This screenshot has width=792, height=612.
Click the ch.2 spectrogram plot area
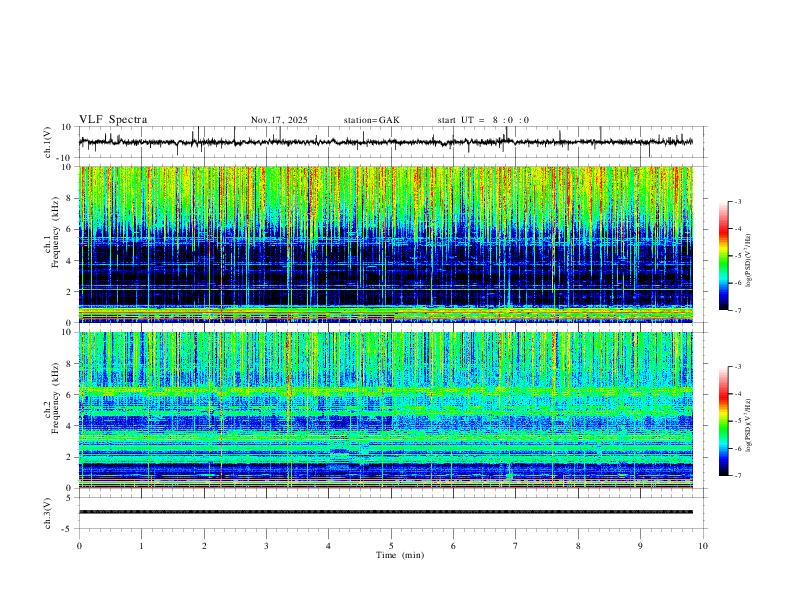click(x=386, y=410)
